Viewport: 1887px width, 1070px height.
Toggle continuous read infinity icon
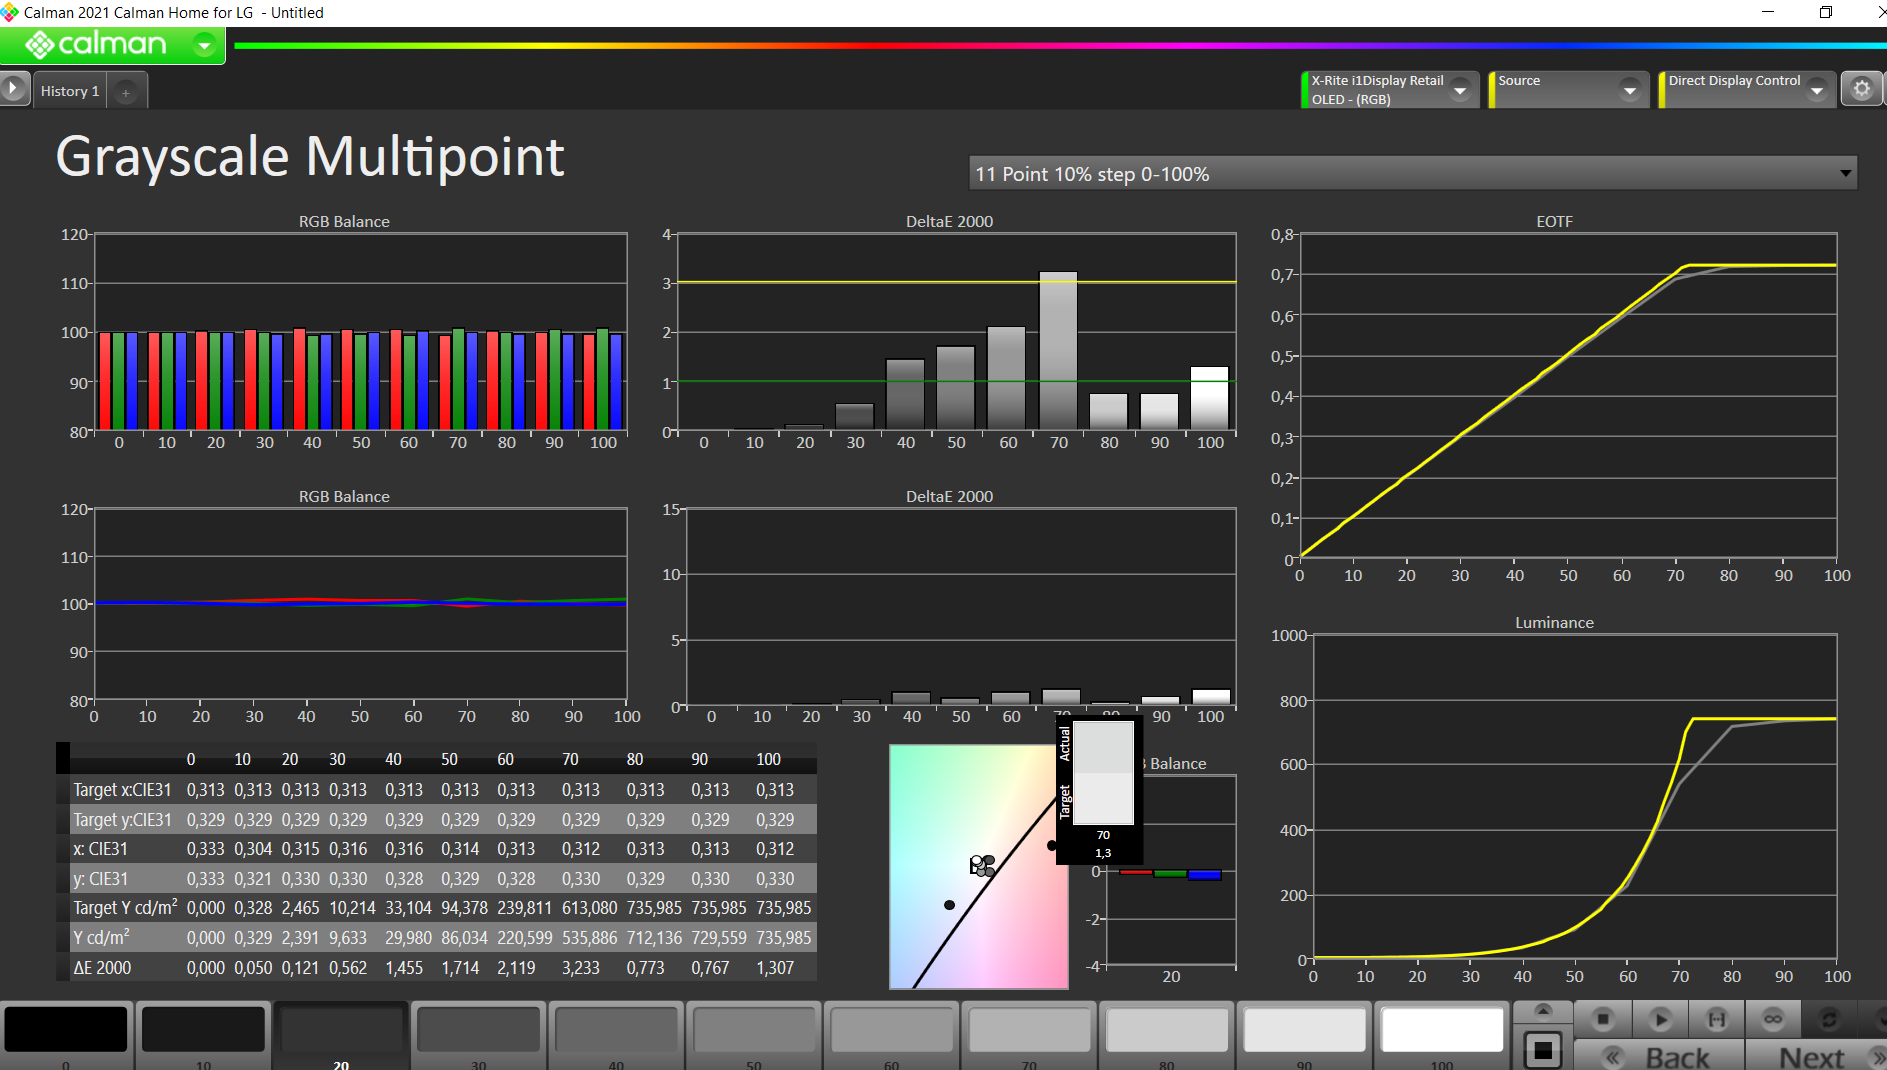pyautogui.click(x=1772, y=1019)
